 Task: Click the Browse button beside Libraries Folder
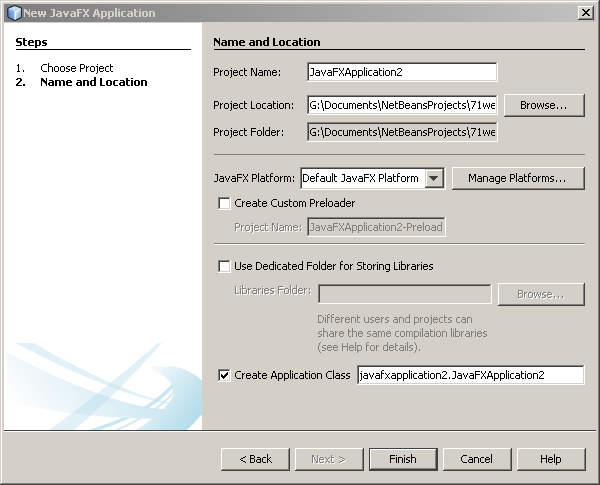click(541, 294)
